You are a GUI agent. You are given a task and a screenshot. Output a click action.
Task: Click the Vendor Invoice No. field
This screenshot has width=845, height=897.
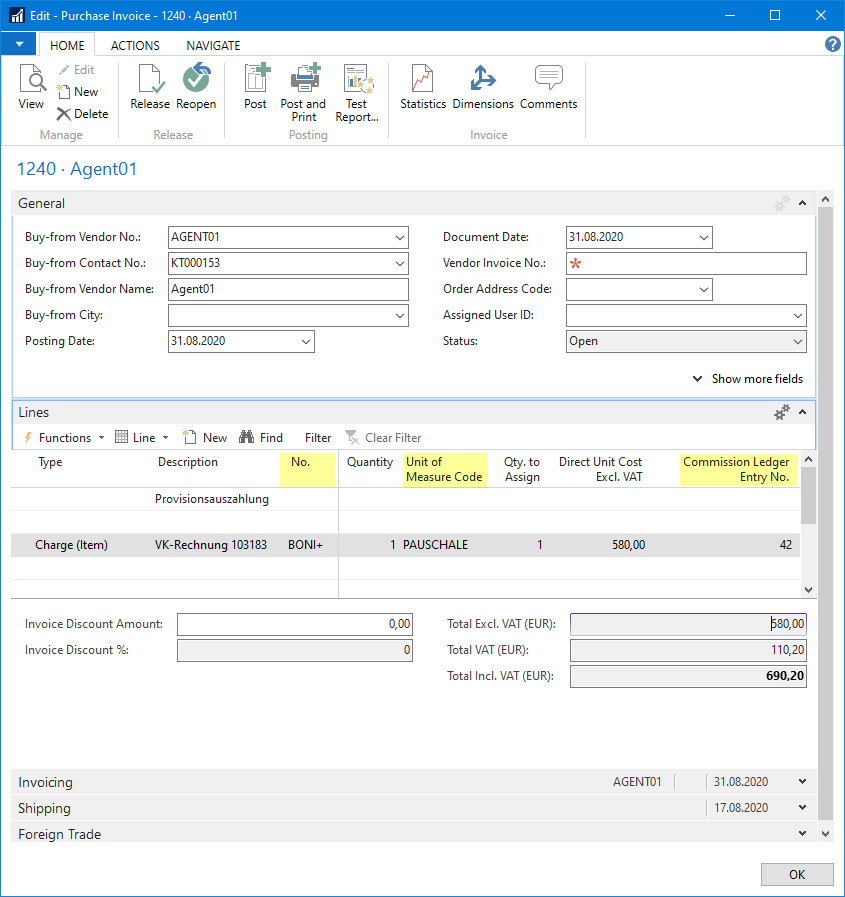pos(685,263)
